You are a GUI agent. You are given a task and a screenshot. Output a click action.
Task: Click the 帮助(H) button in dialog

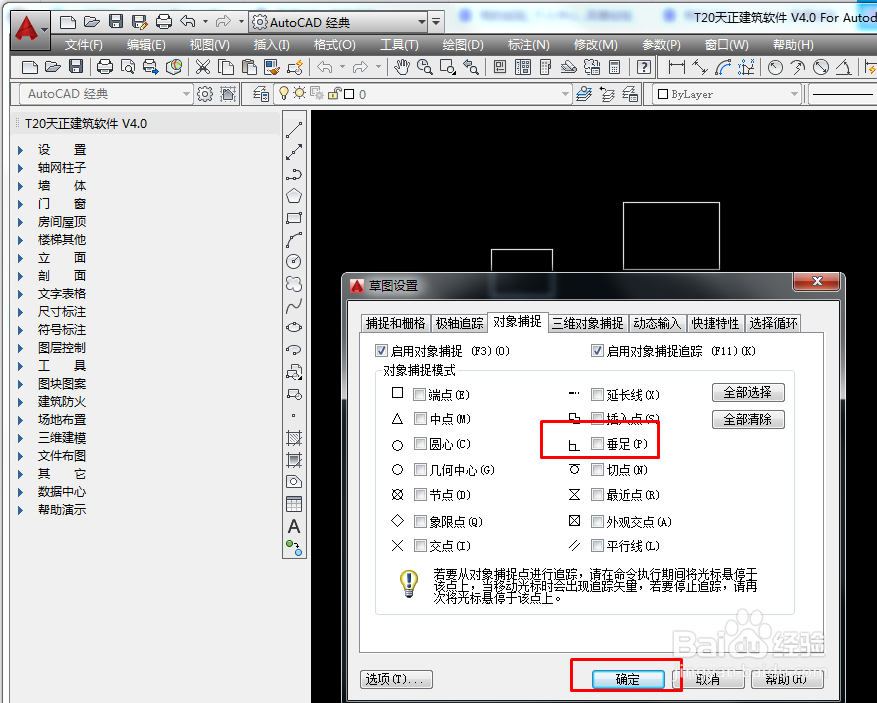[x=786, y=679]
